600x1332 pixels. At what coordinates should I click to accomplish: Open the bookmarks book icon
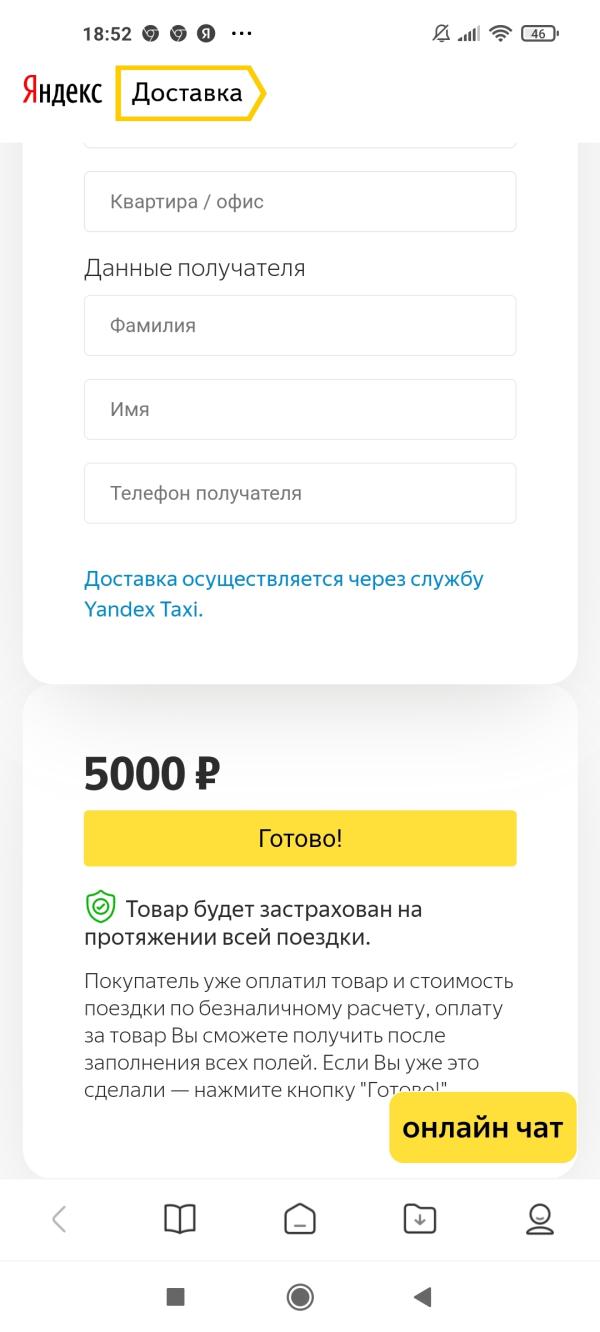click(179, 1218)
